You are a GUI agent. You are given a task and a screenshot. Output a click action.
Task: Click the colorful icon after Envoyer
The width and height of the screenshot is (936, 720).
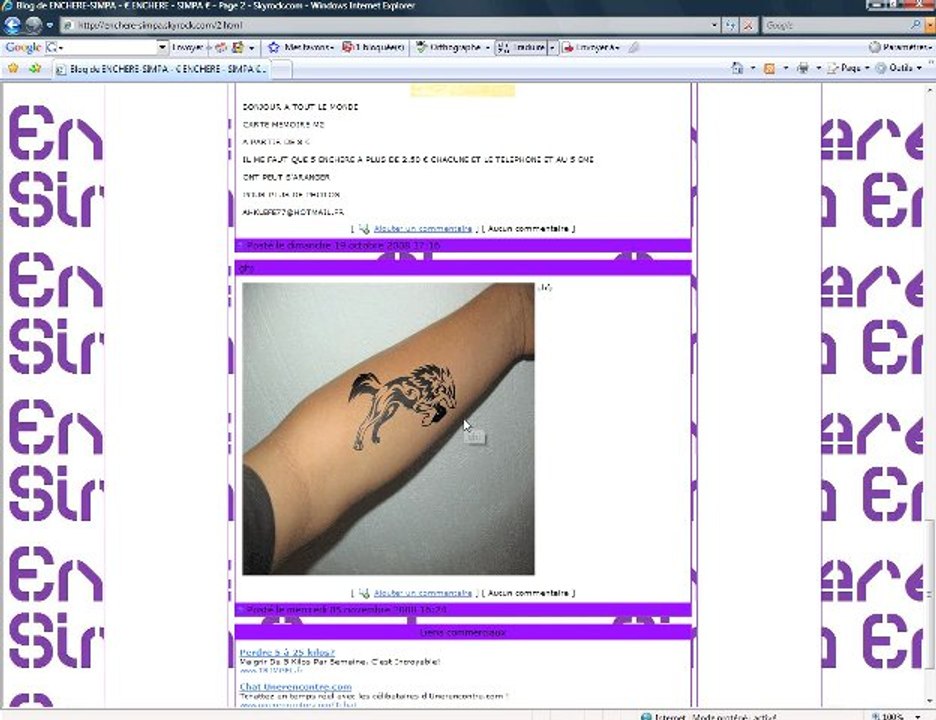click(x=221, y=47)
